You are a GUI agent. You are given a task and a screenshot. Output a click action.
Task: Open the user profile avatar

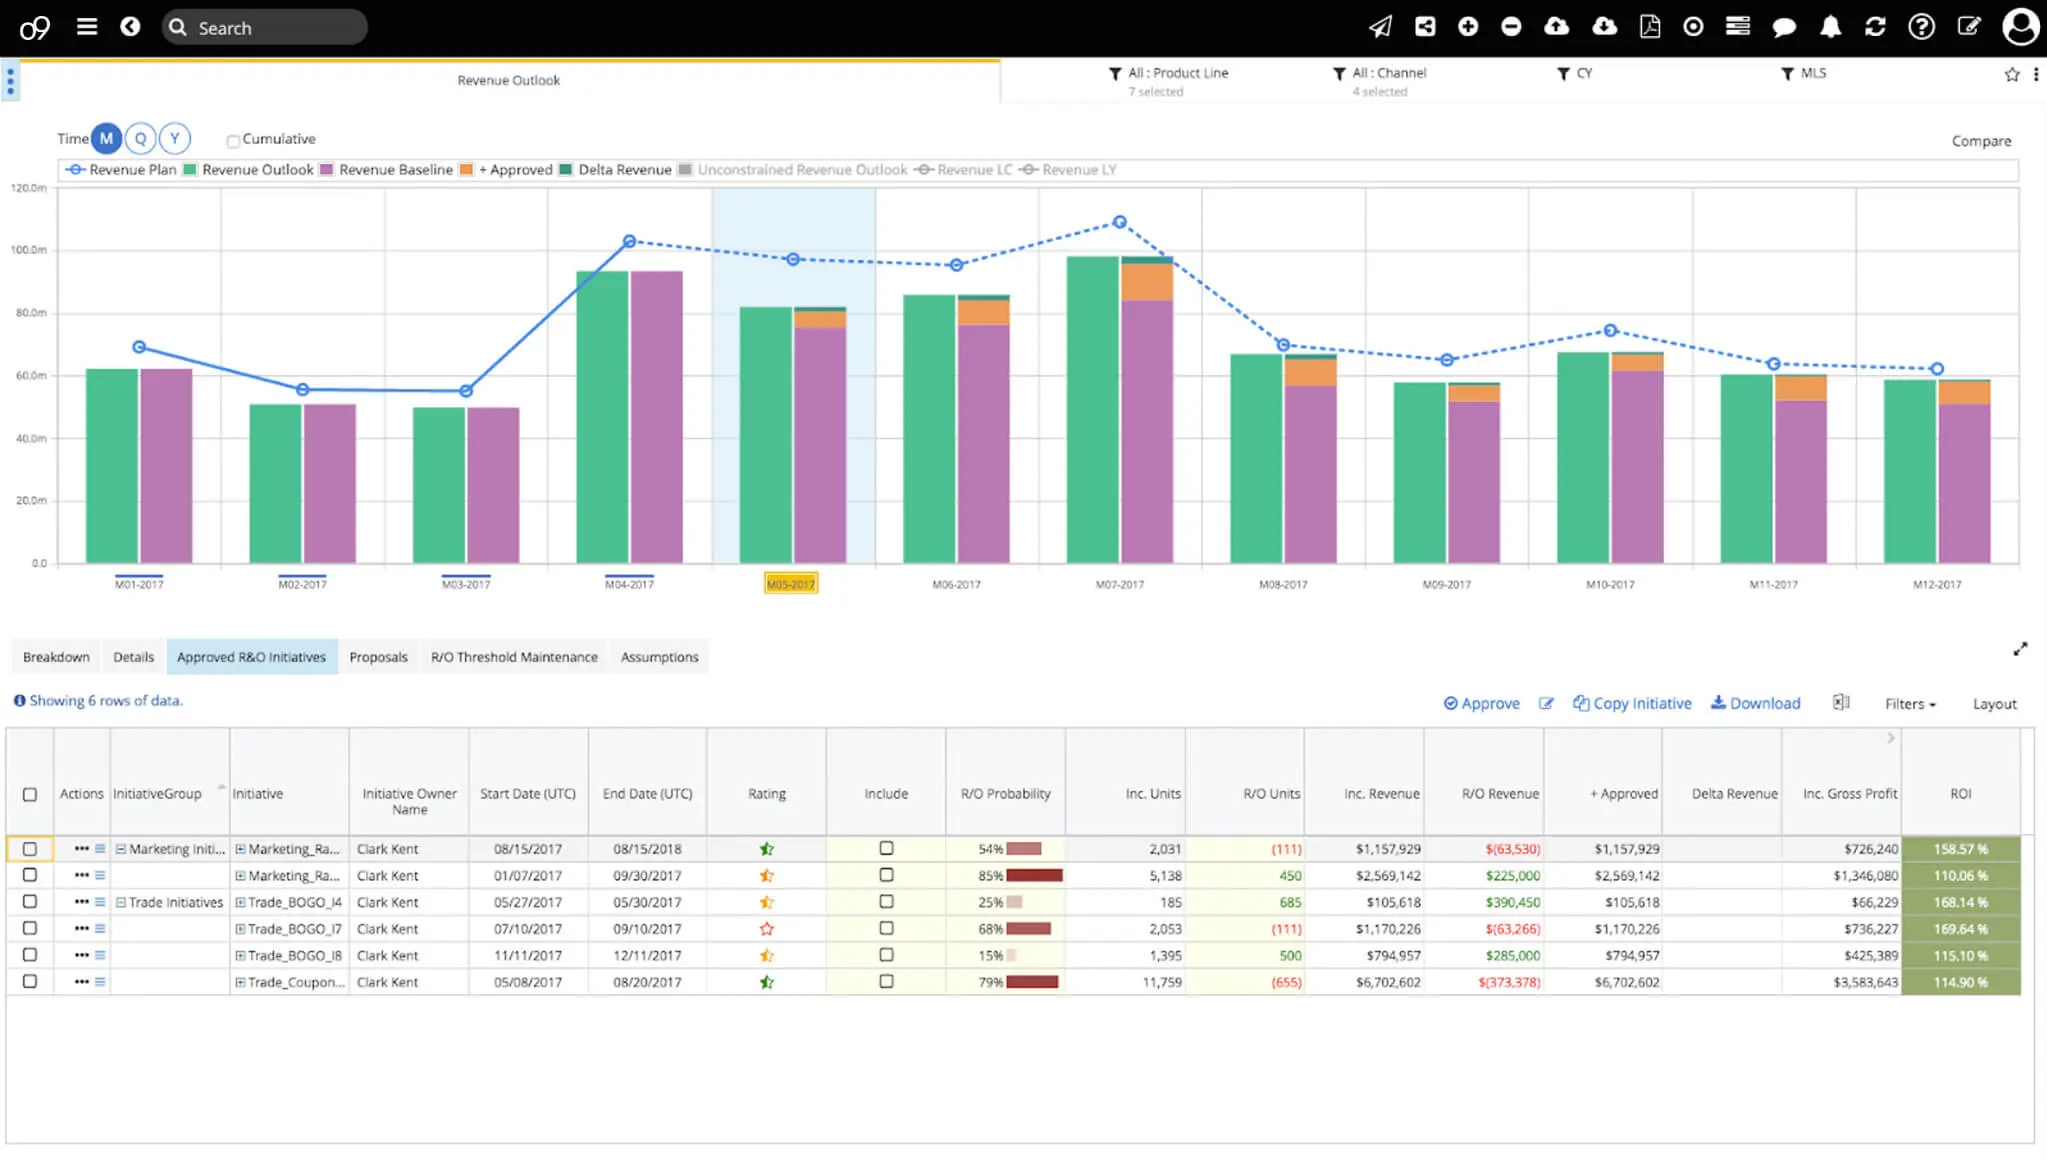click(2020, 27)
